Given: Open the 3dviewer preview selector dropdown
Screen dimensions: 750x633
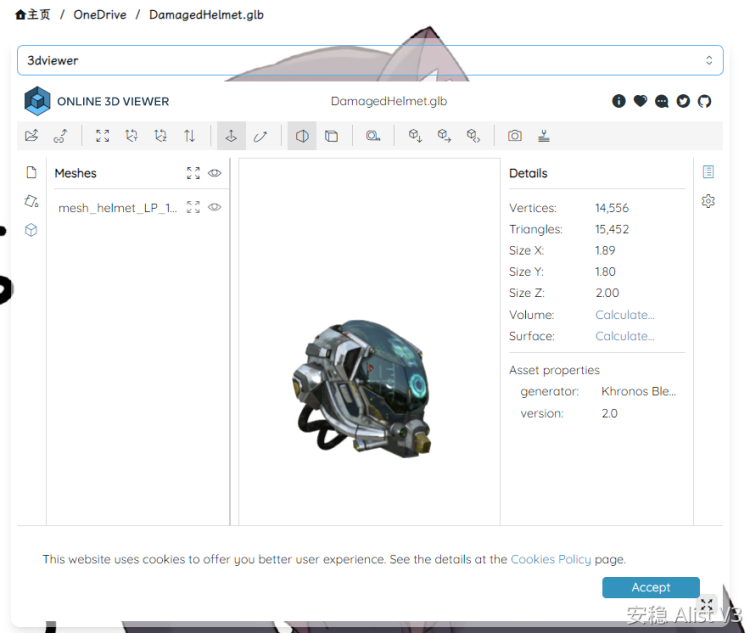Looking at the screenshot, I should point(369,60).
